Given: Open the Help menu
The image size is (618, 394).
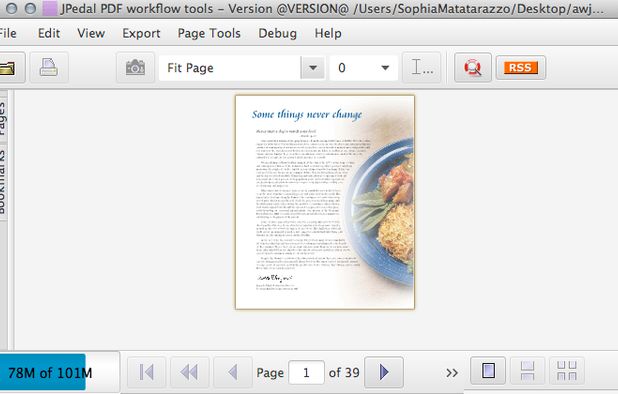Looking at the screenshot, I should click(x=328, y=33).
